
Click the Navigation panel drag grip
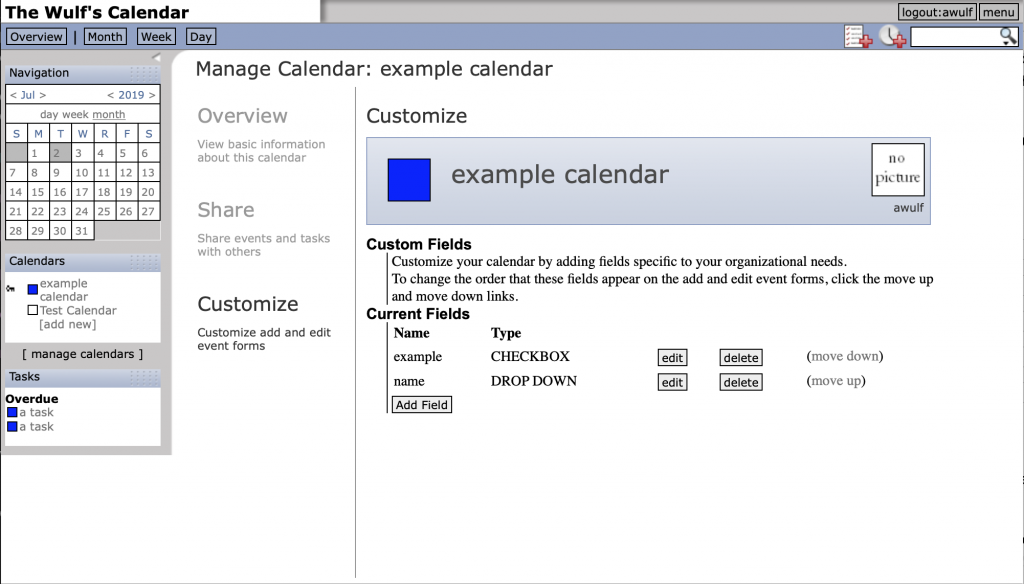point(144,73)
